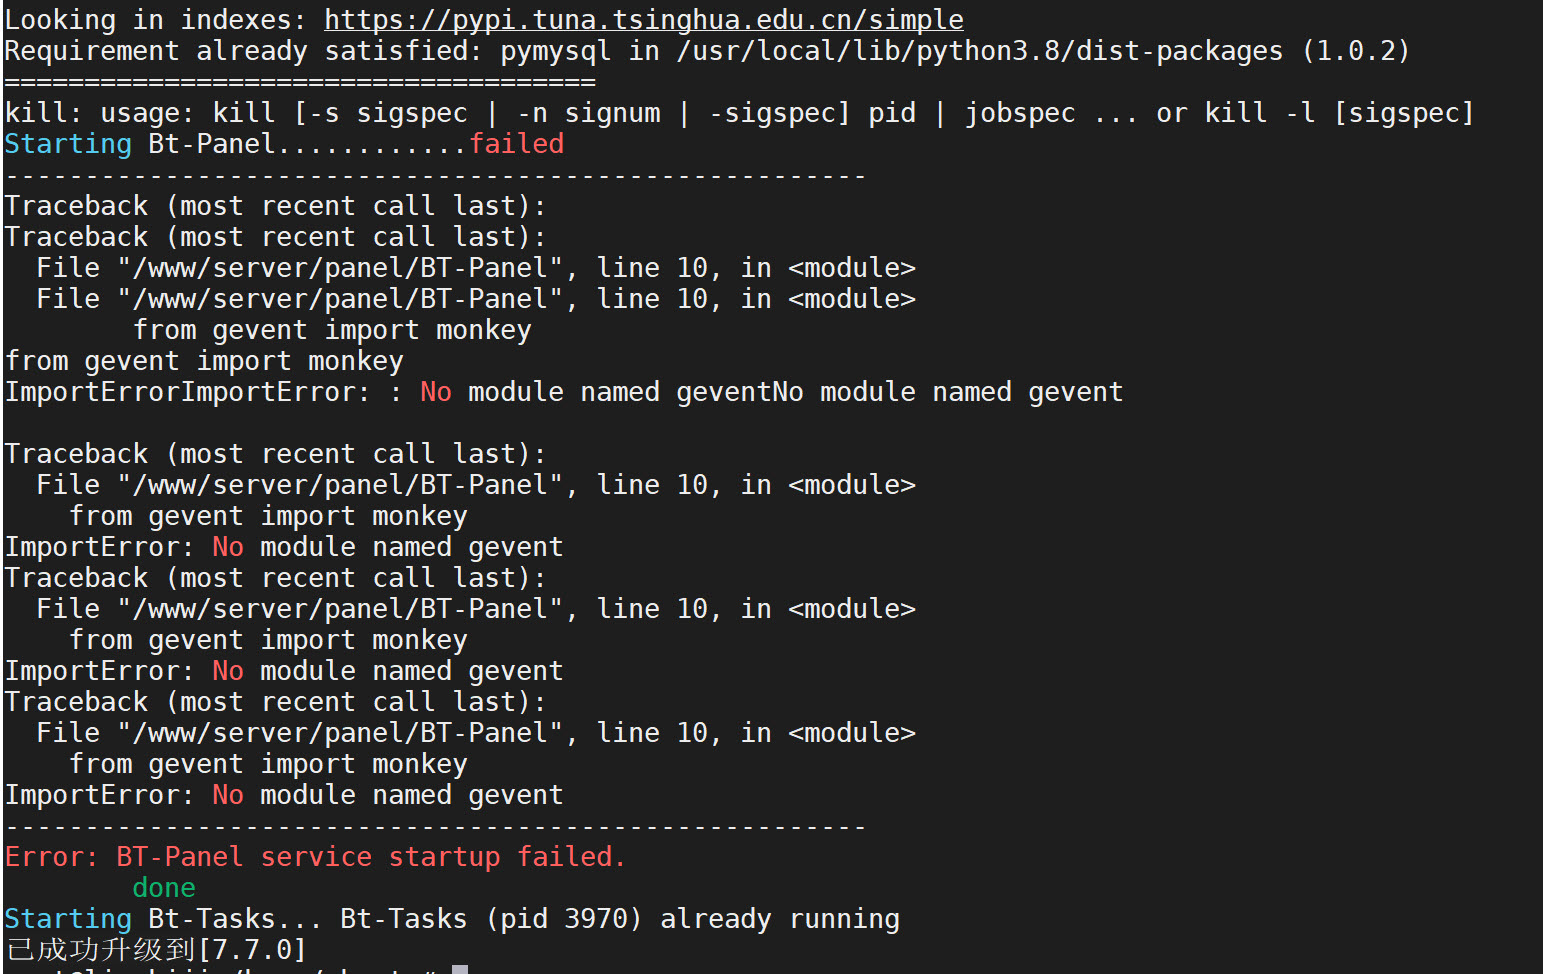Click the cyan "Starting" word before Bt-Panel

coord(68,144)
